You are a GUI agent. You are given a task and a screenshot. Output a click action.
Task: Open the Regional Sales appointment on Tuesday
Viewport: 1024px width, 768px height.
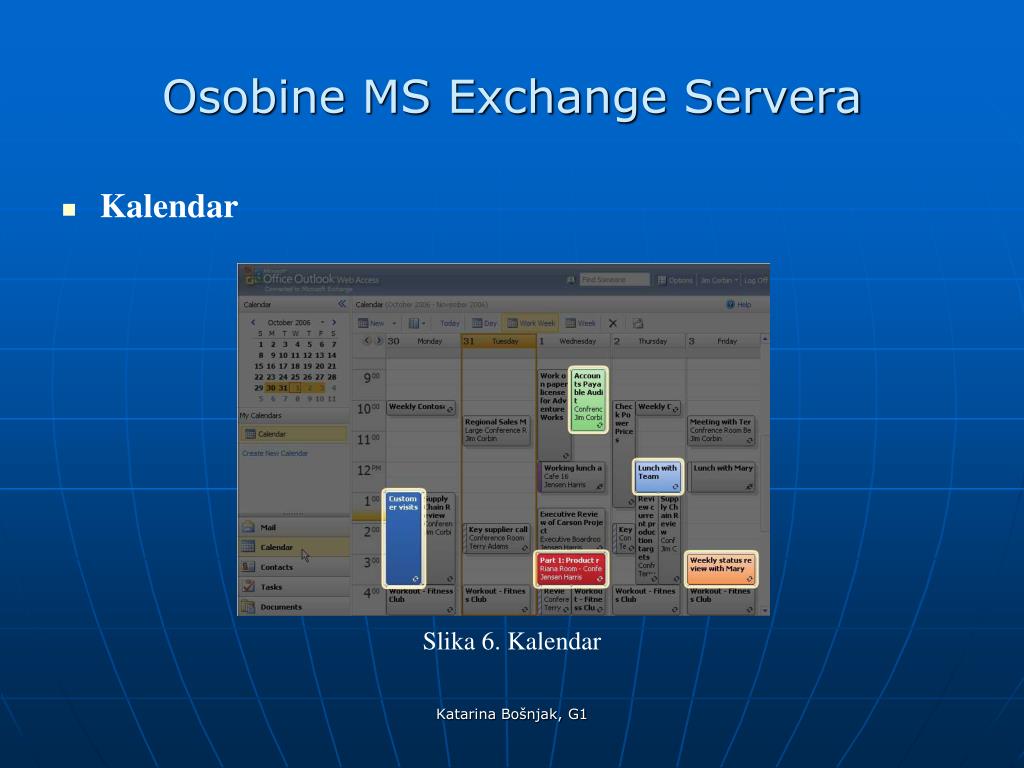pyautogui.click(x=496, y=430)
